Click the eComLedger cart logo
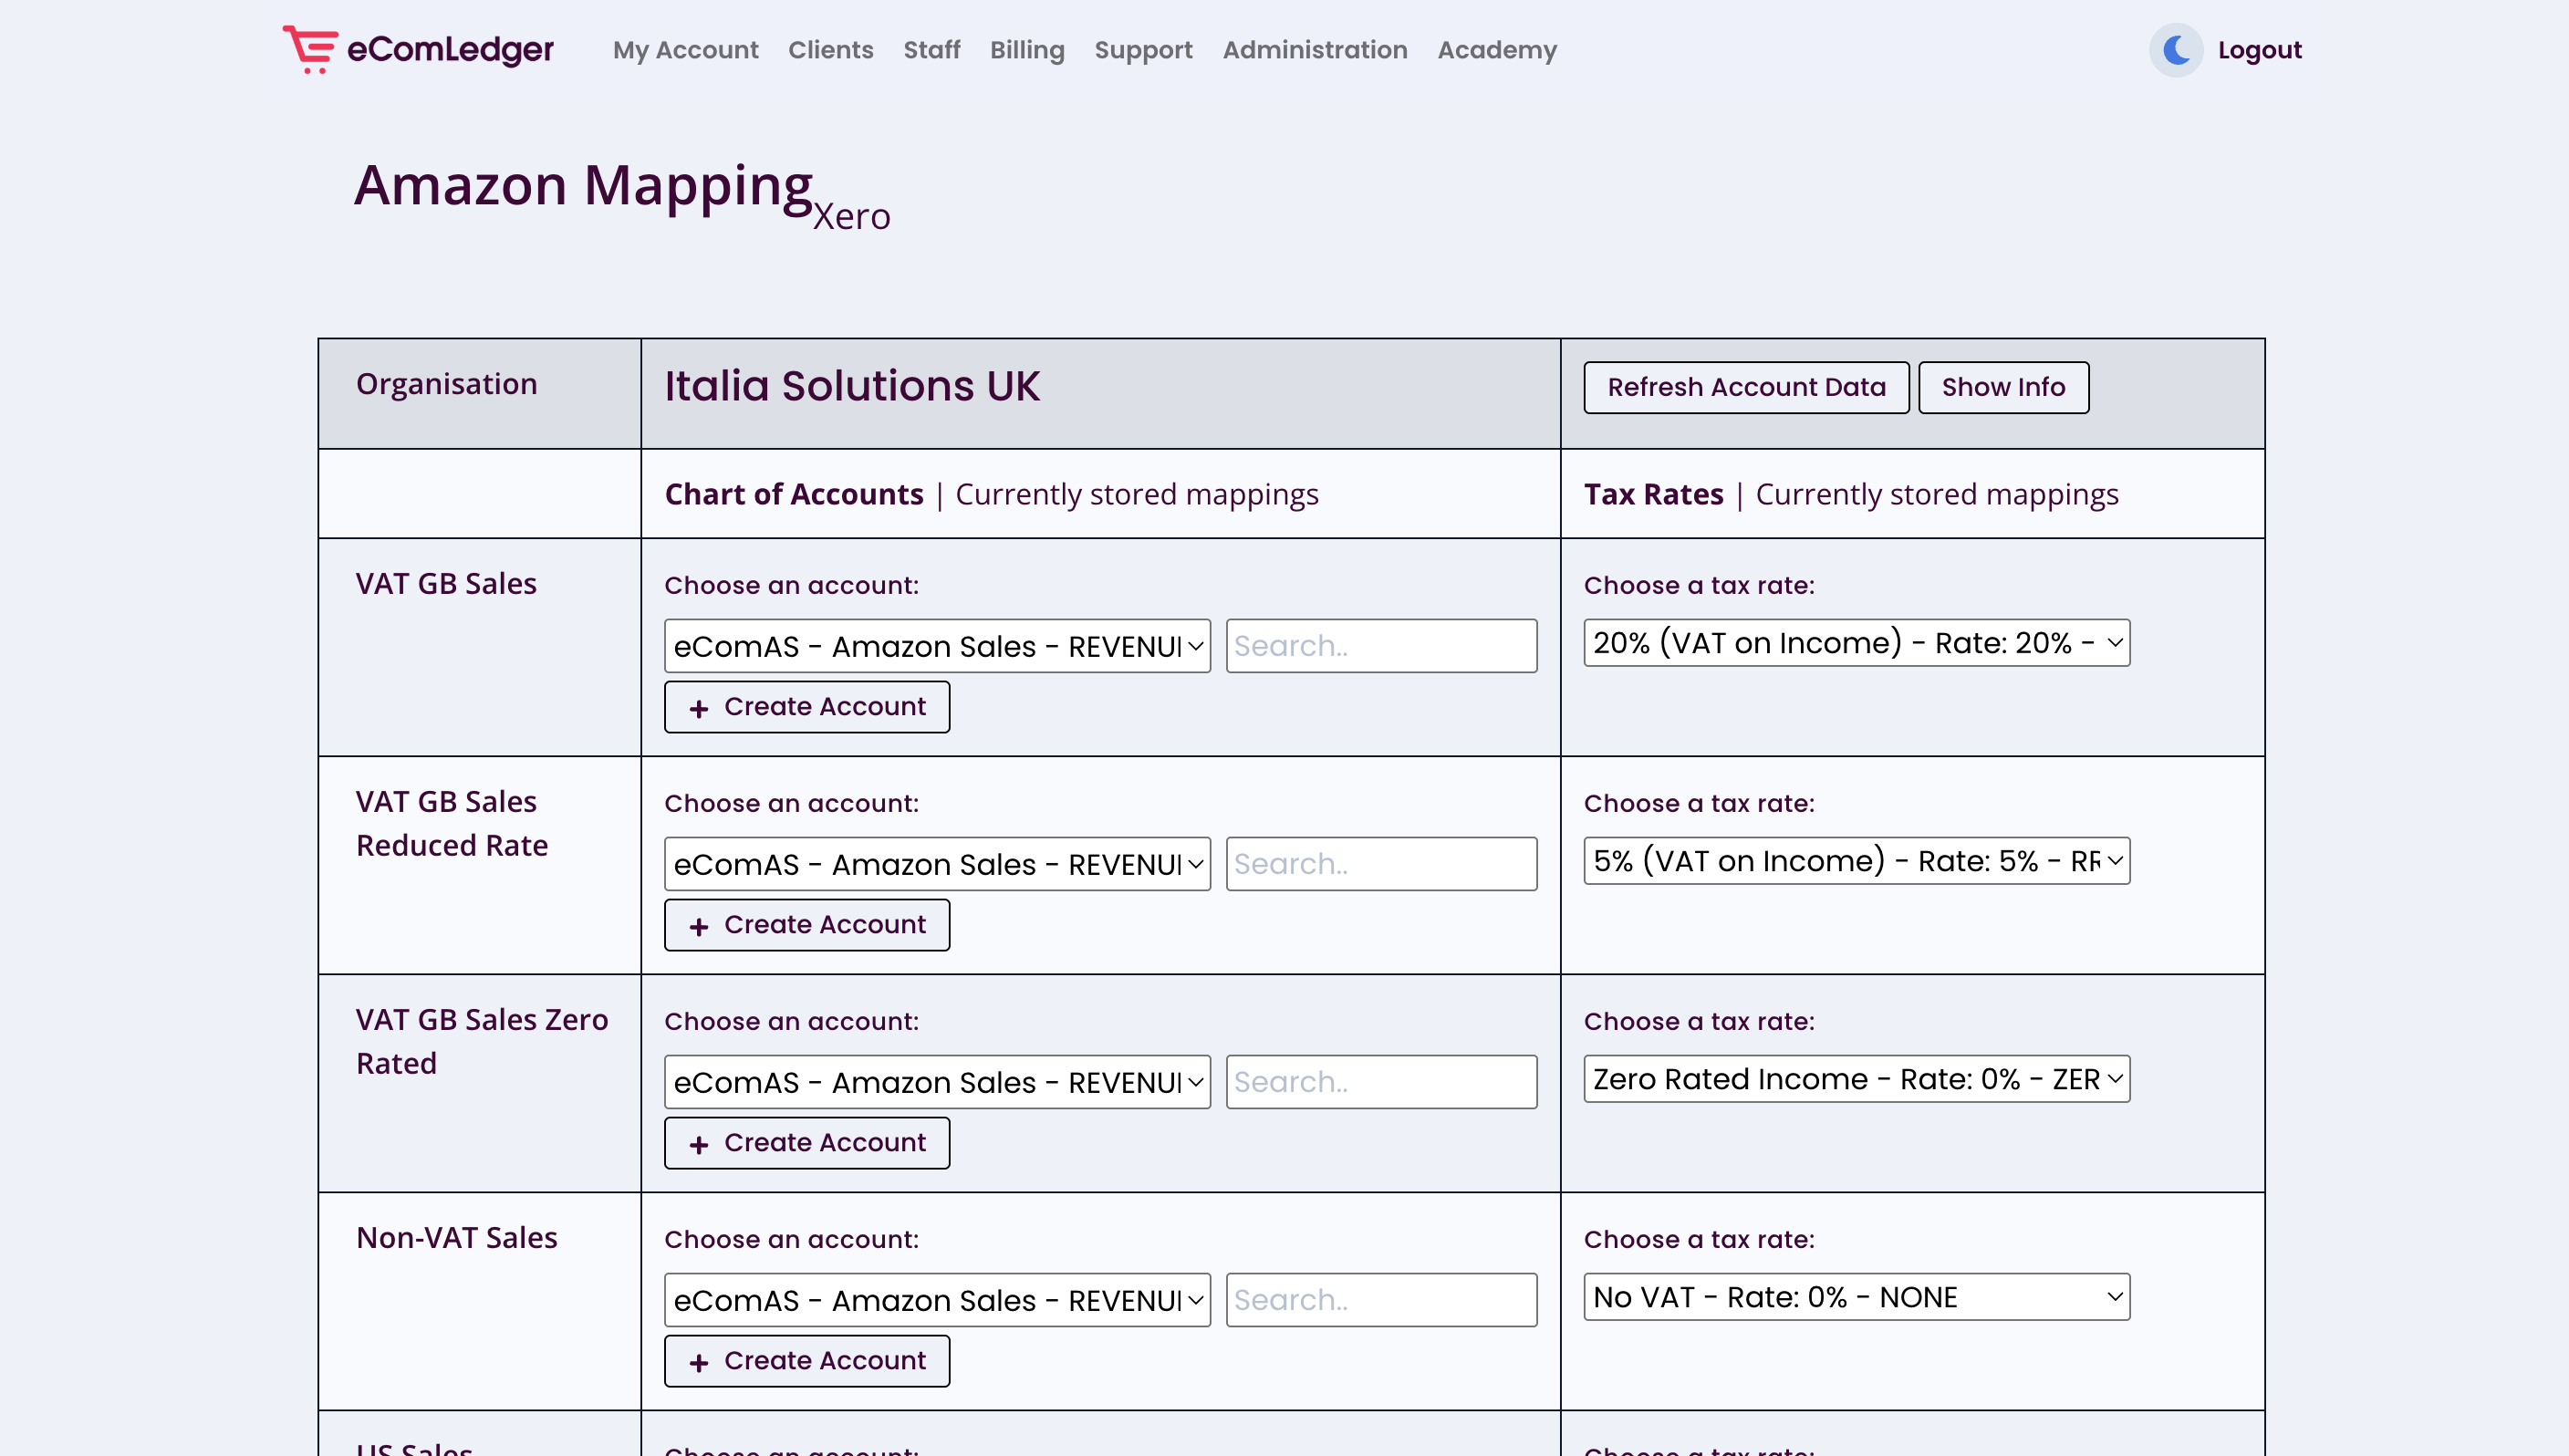 pos(311,49)
